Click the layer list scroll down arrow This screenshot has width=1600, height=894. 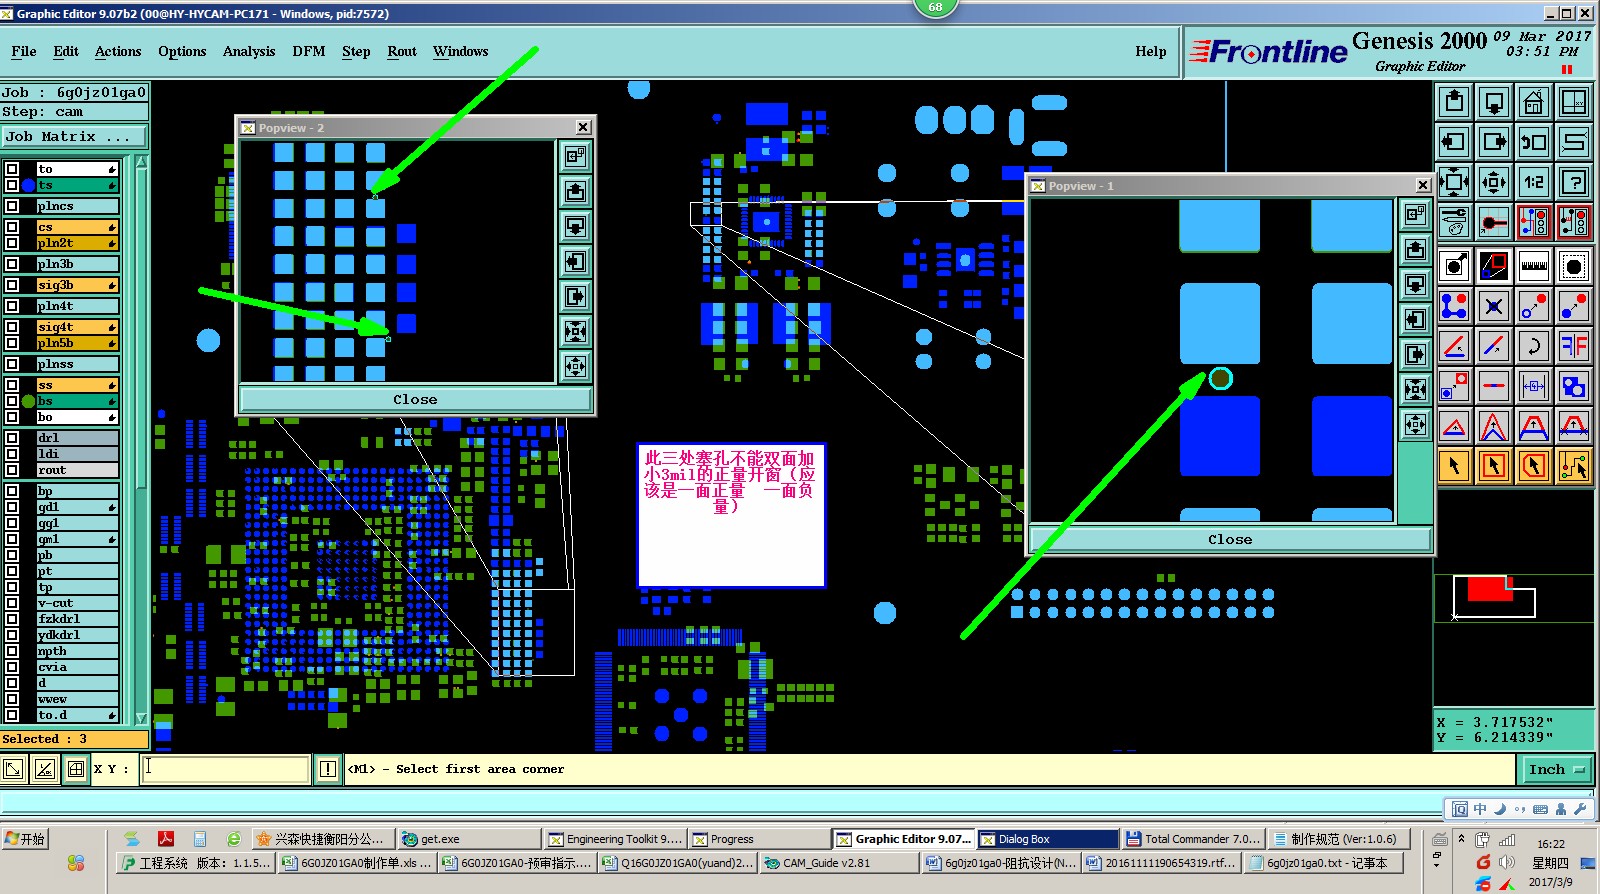tap(141, 718)
